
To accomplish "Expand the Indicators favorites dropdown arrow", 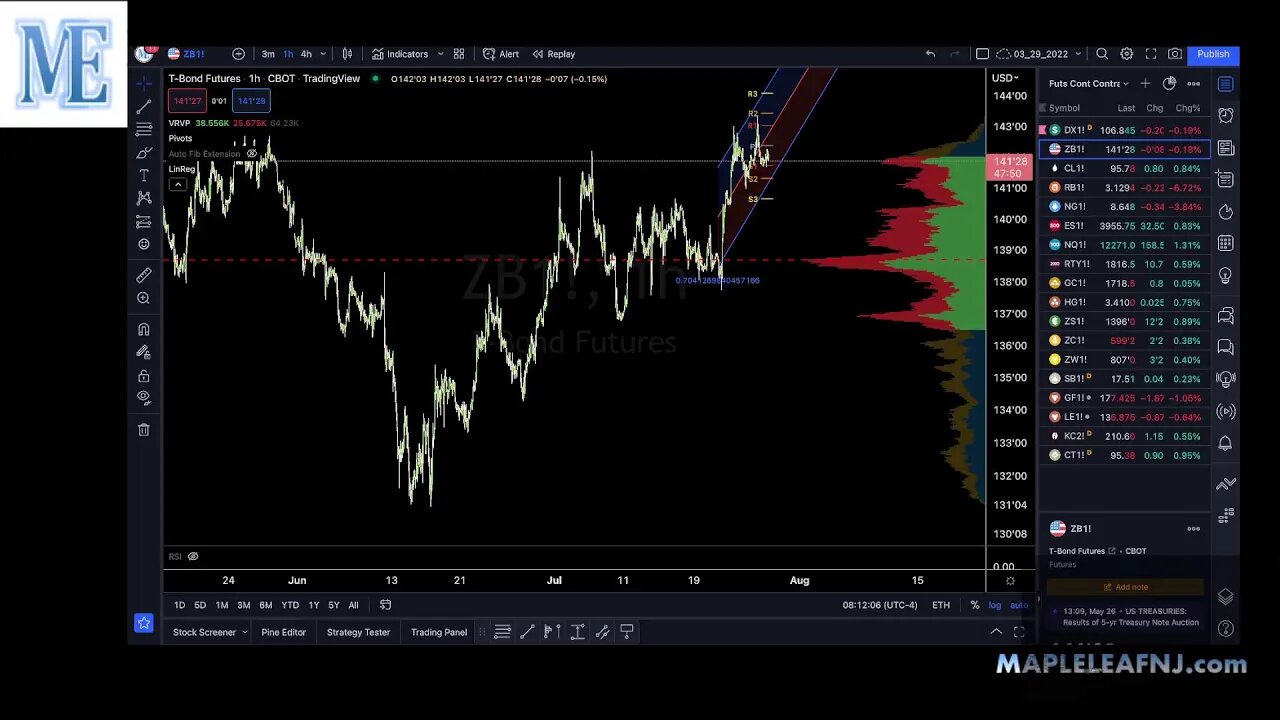I will click(x=440, y=54).
